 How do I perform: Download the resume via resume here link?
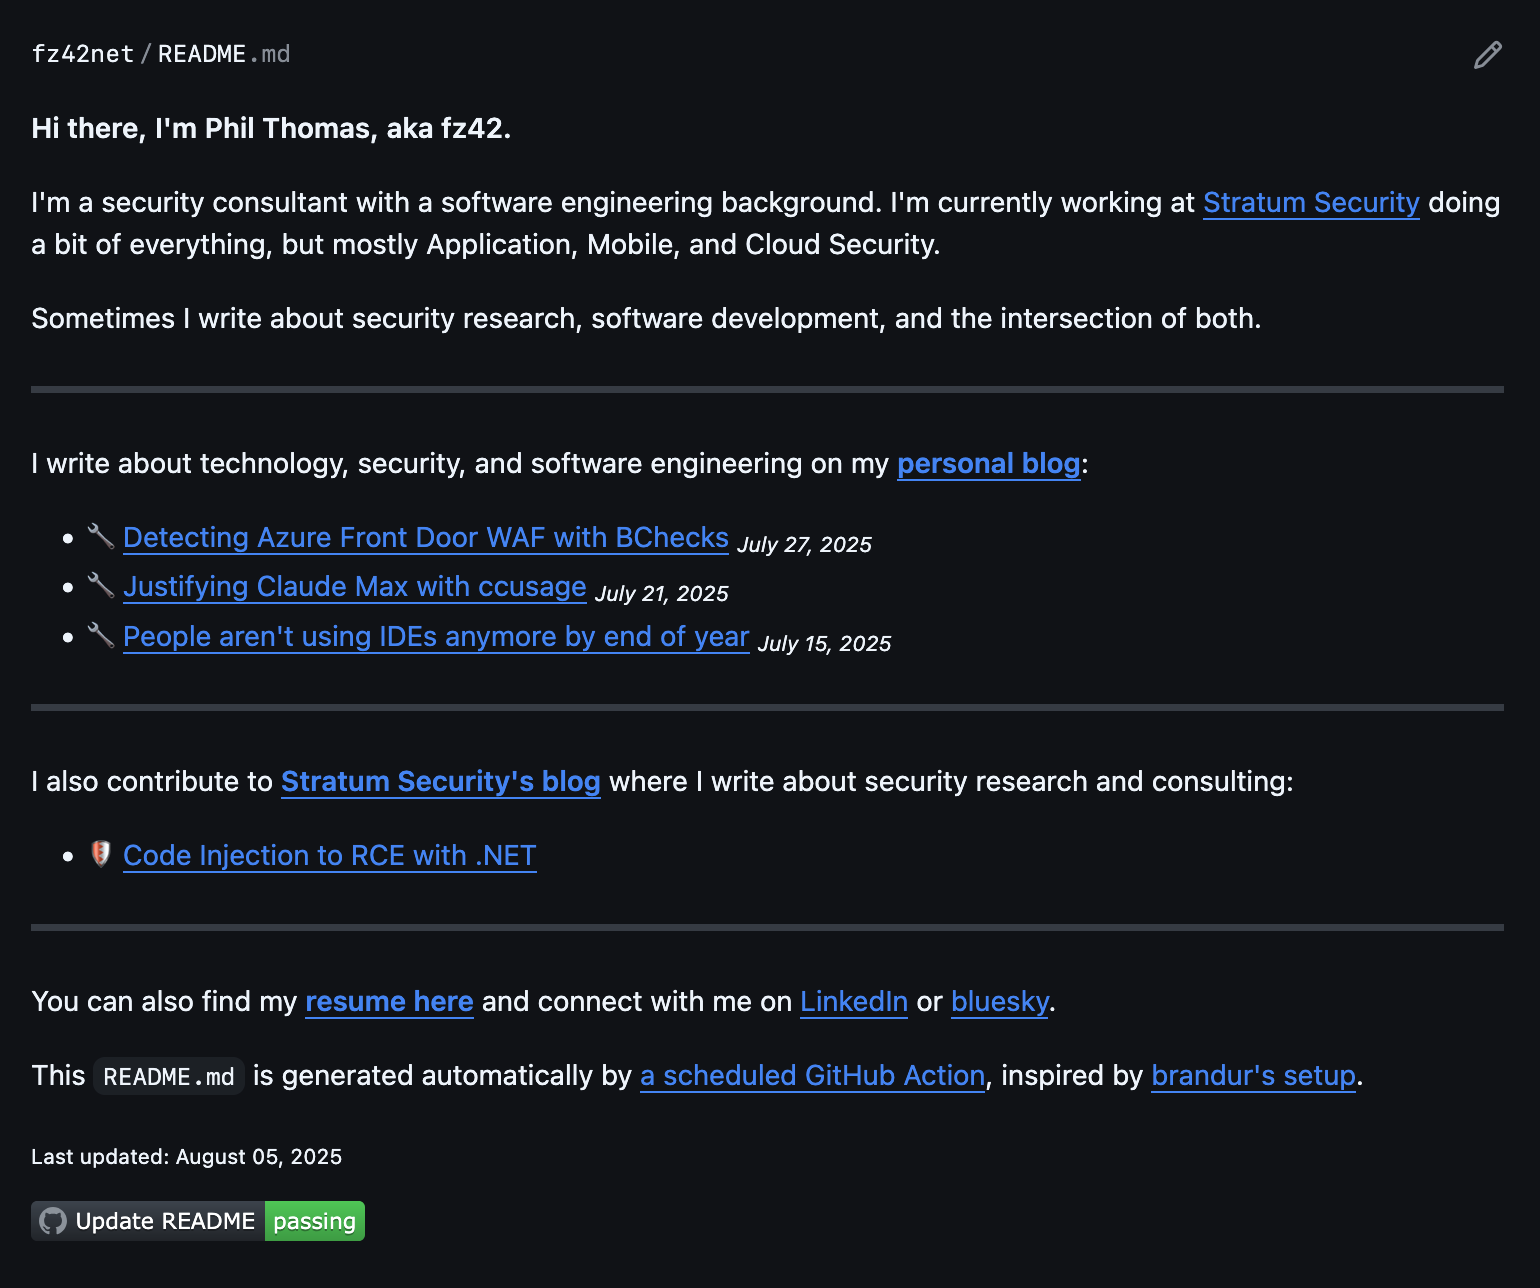pos(389,1002)
